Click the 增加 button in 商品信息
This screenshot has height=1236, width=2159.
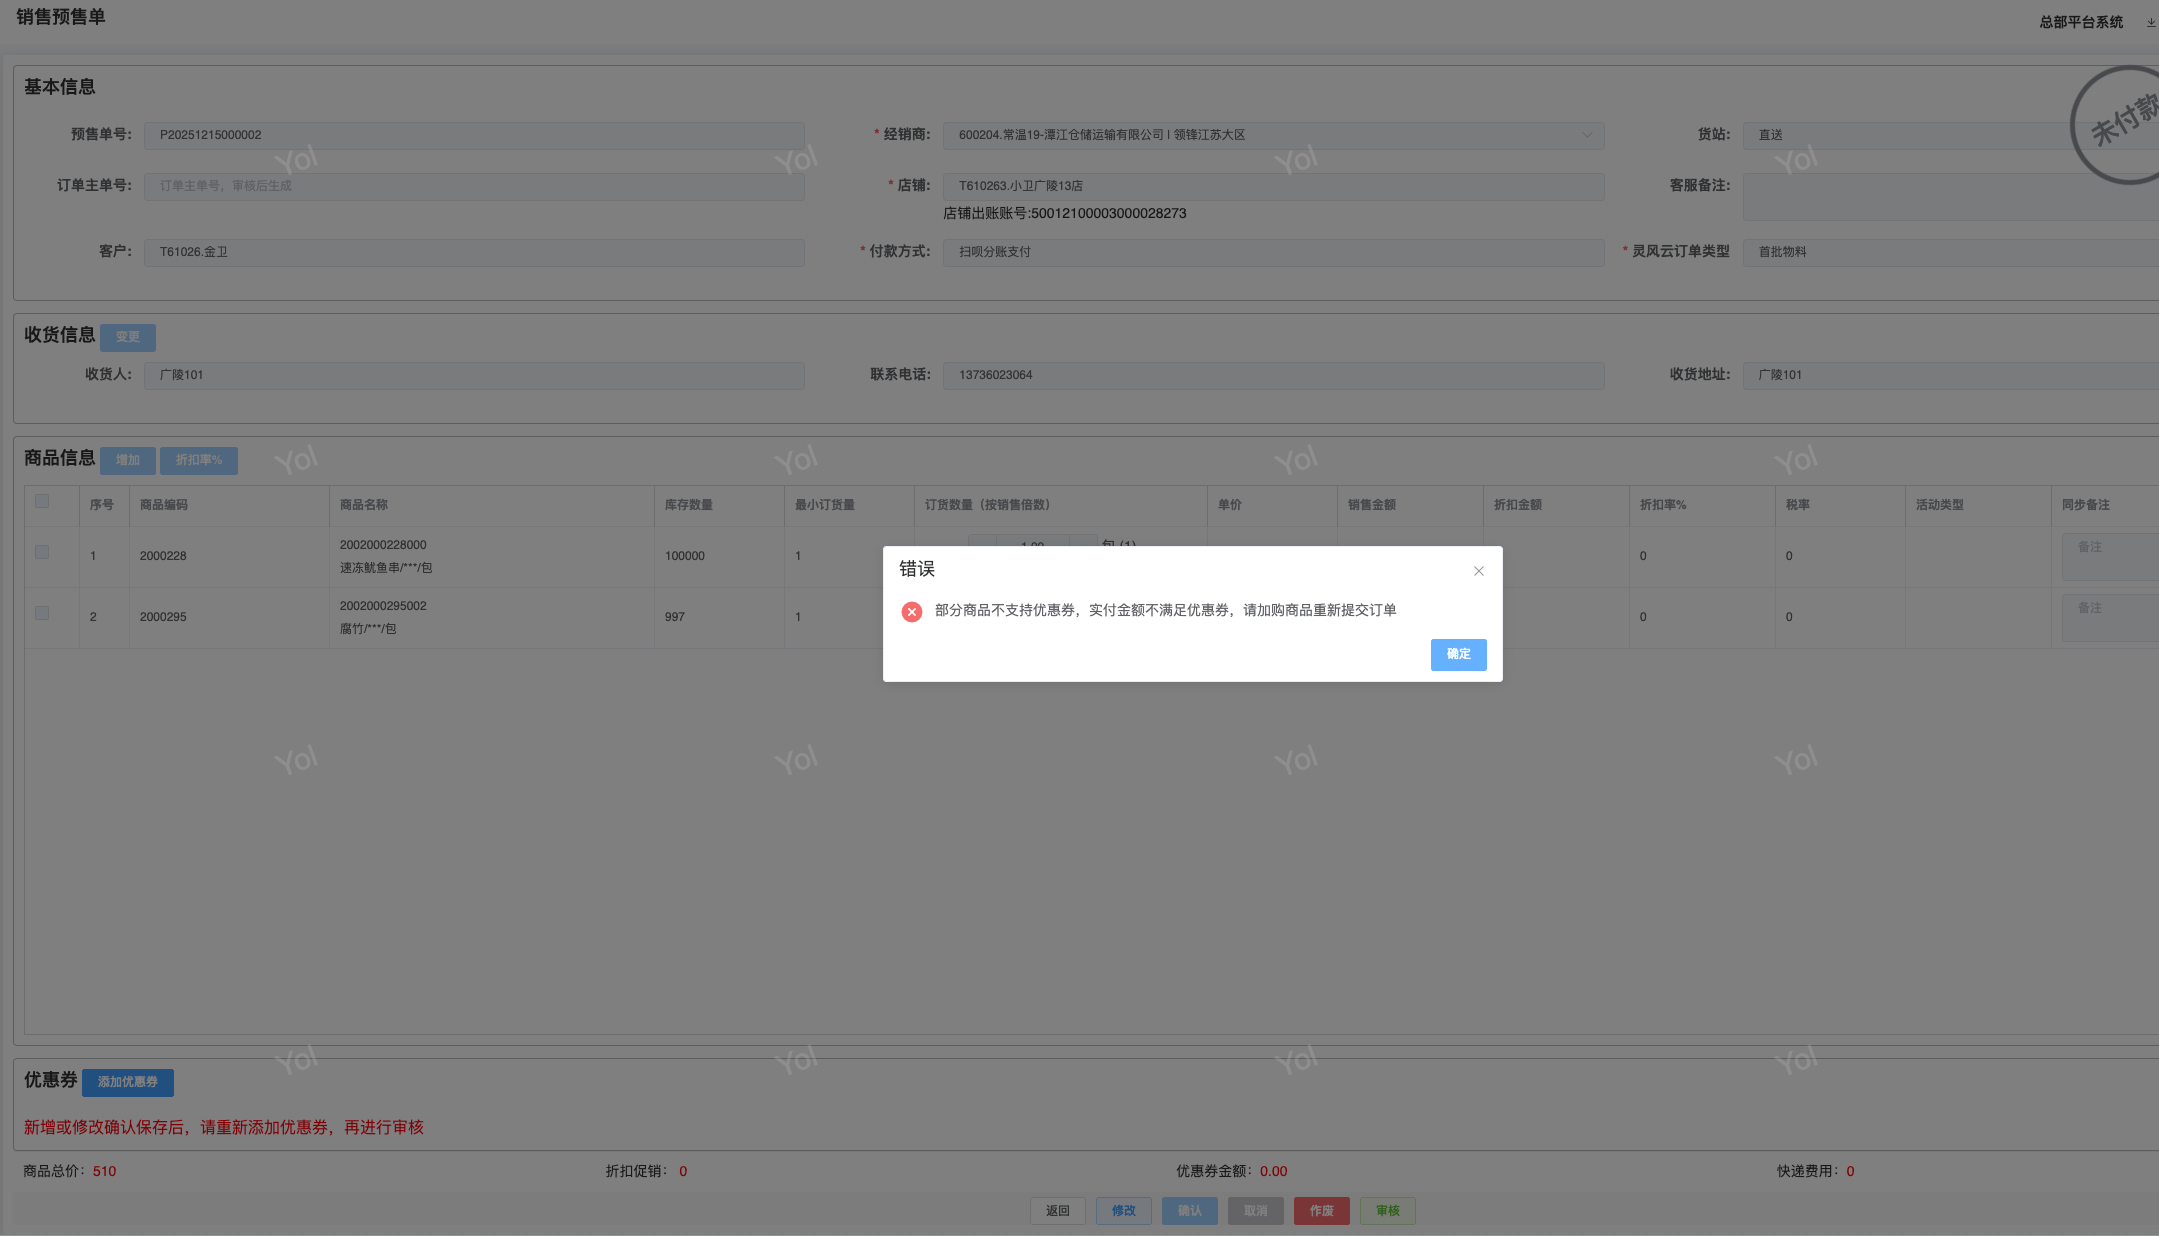(x=127, y=460)
